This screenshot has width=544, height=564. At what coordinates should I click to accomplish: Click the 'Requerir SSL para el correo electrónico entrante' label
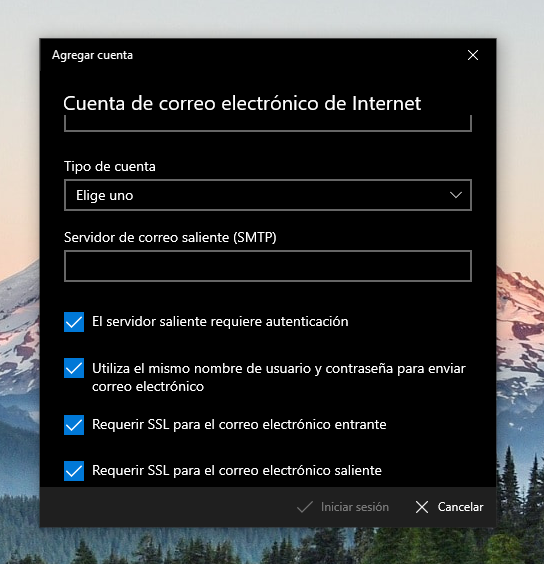click(239, 424)
